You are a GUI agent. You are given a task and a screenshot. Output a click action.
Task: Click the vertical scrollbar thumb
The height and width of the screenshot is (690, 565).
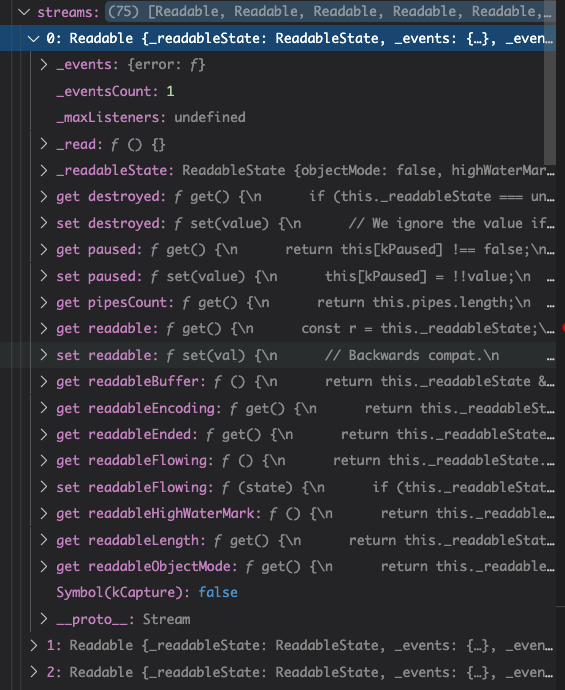[x=550, y=84]
